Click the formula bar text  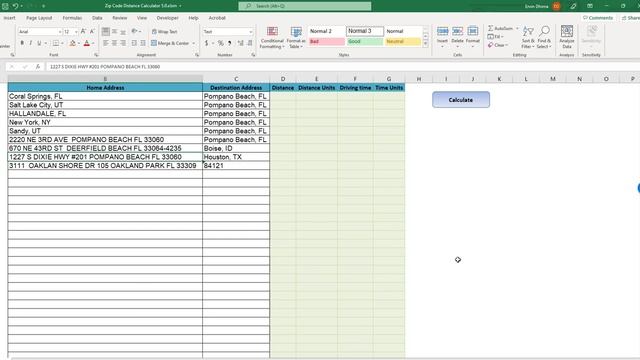[105, 67]
